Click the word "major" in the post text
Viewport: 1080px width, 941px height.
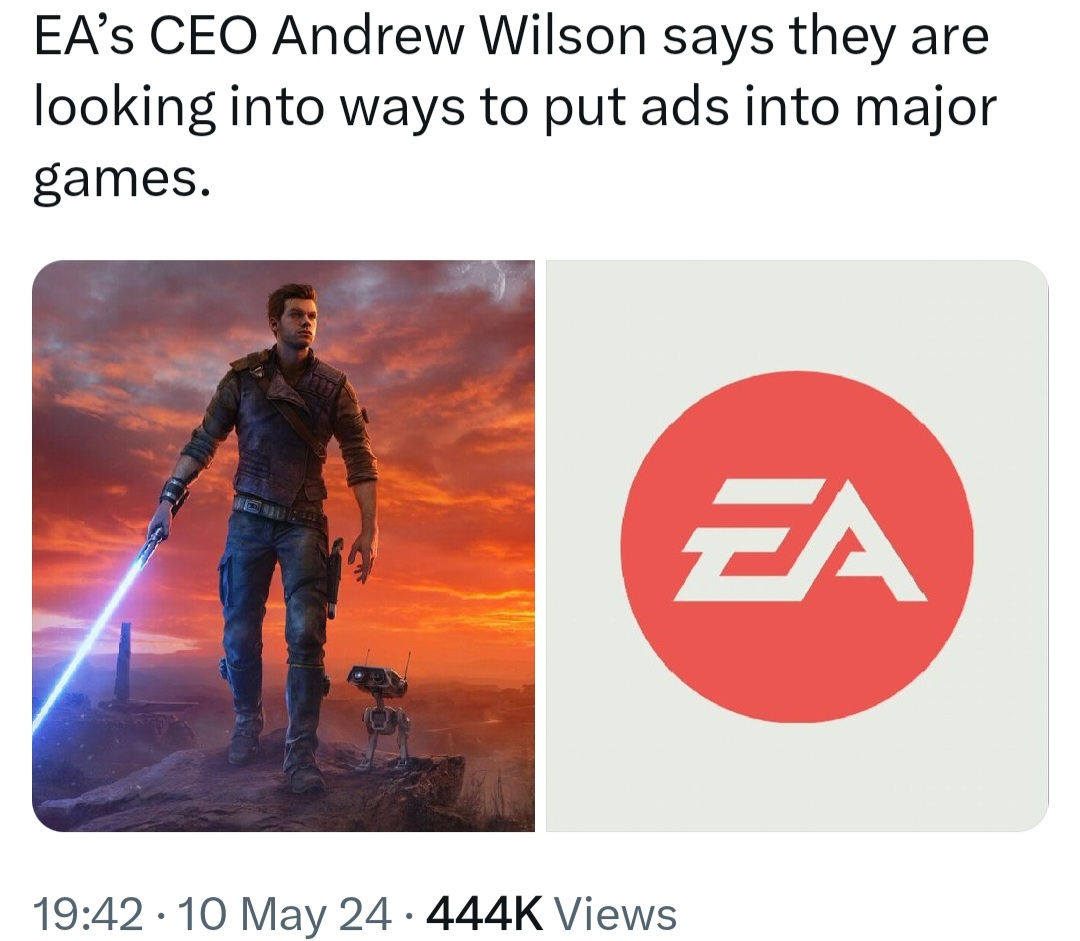pos(925,110)
